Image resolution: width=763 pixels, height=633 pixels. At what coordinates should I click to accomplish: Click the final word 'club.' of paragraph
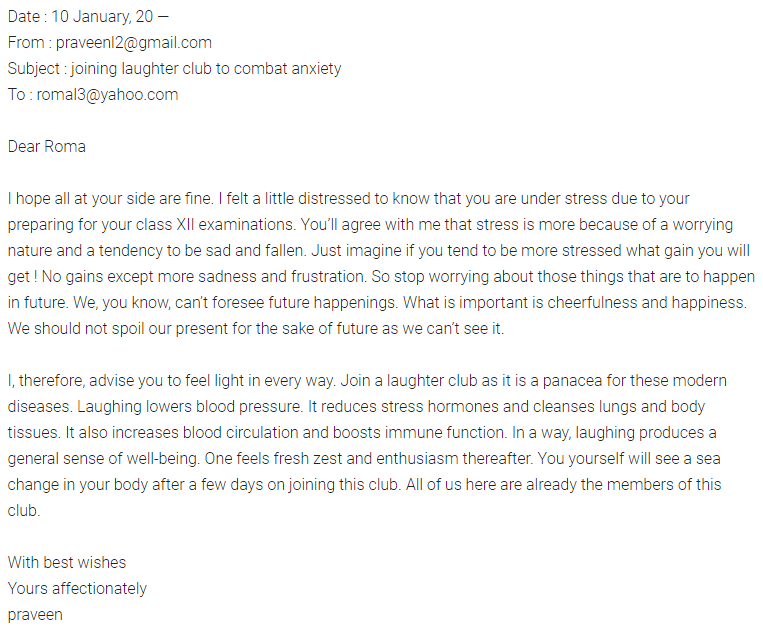point(24,510)
